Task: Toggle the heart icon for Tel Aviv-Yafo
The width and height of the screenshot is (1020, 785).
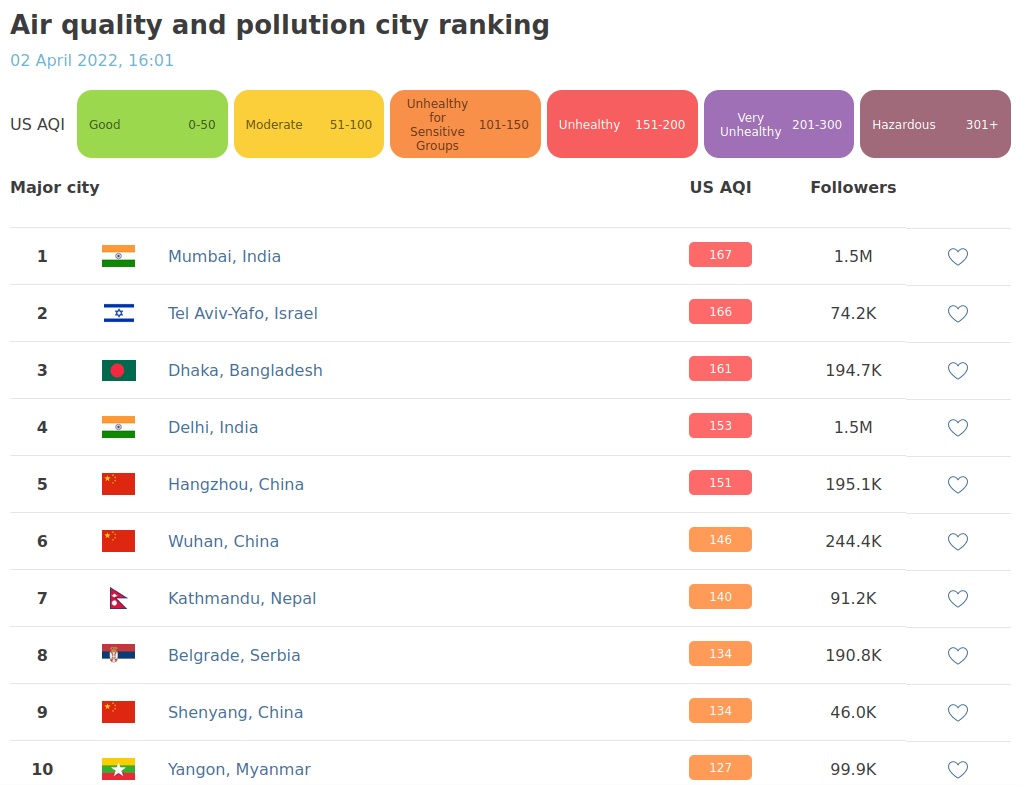Action: [957, 314]
